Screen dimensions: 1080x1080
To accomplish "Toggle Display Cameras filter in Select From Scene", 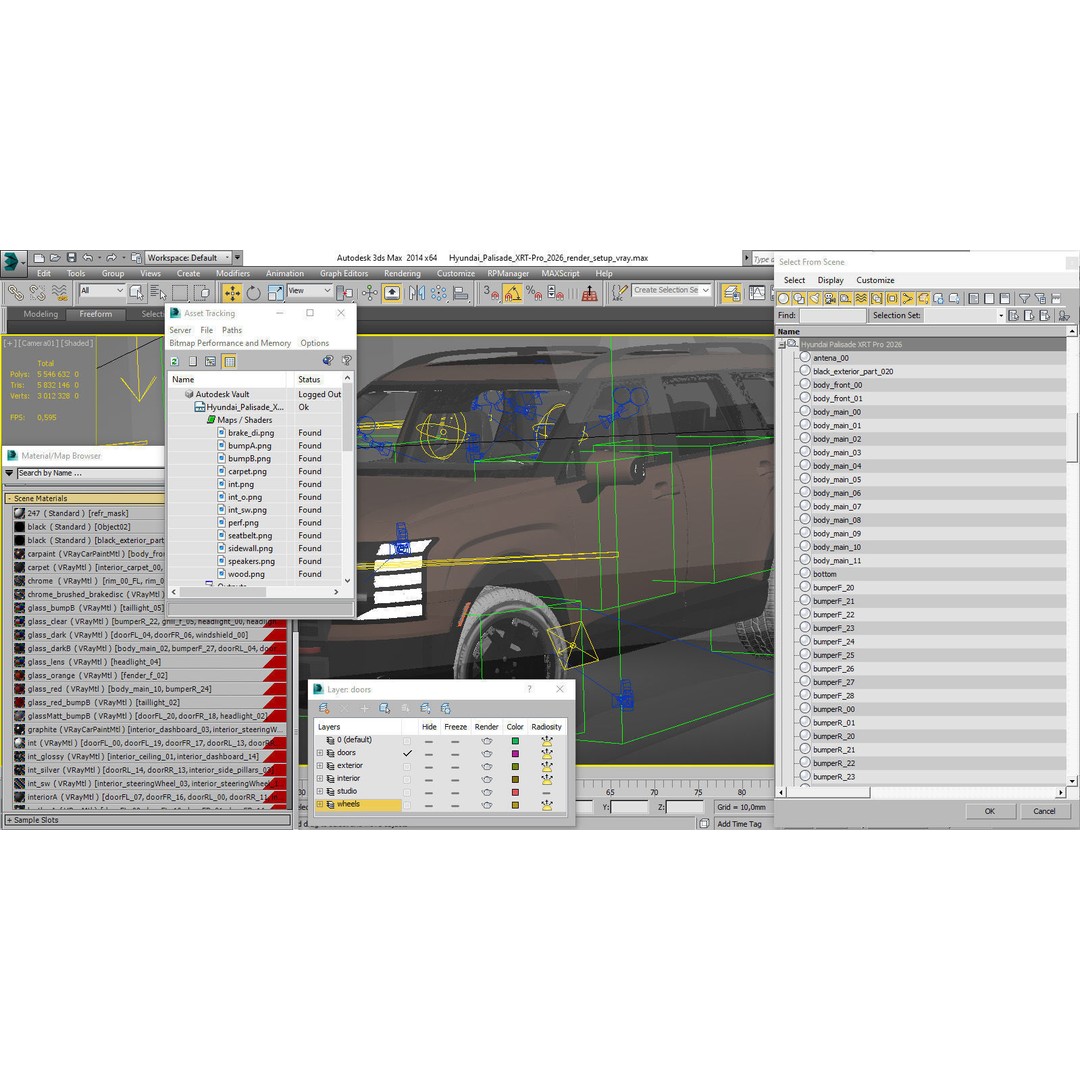I will click(x=829, y=298).
